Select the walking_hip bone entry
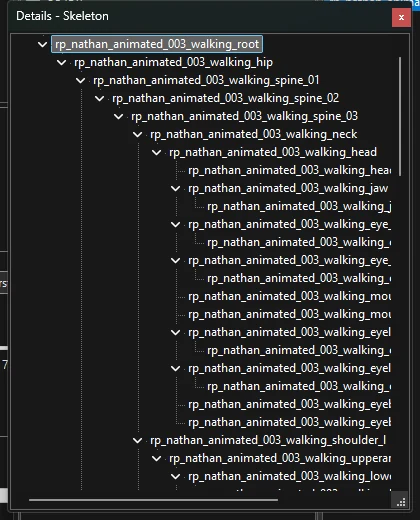Image resolution: width=420 pixels, height=520 pixels. click(173, 62)
